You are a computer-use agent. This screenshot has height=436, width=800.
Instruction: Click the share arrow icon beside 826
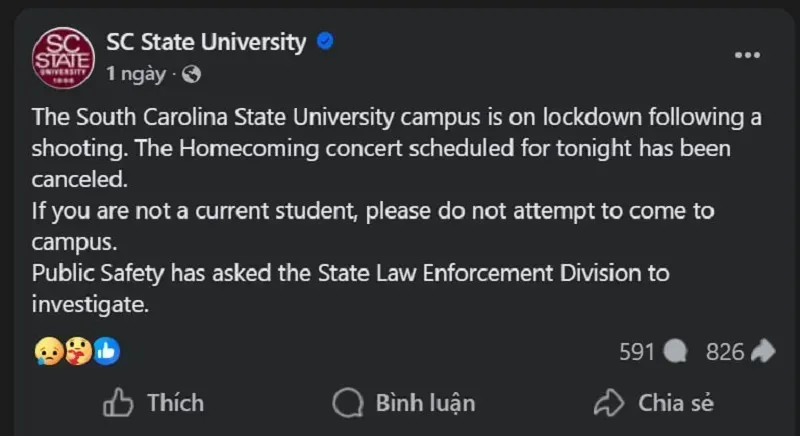click(x=763, y=352)
